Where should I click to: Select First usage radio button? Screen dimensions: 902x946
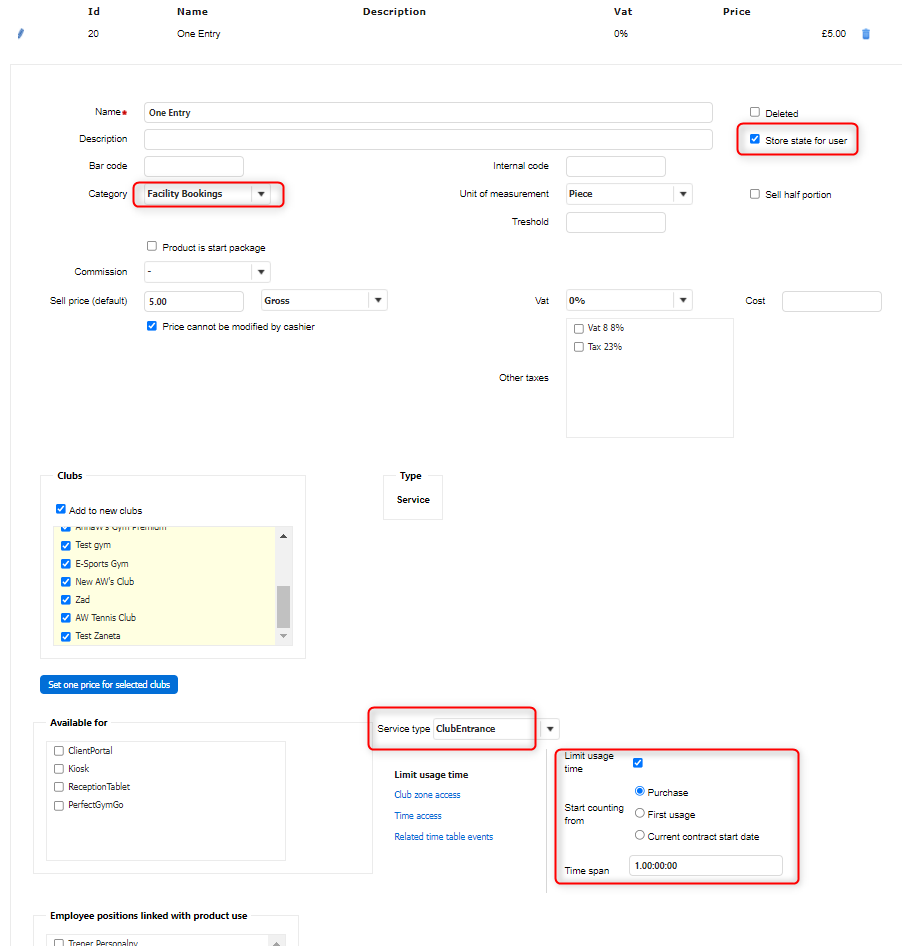click(640, 814)
